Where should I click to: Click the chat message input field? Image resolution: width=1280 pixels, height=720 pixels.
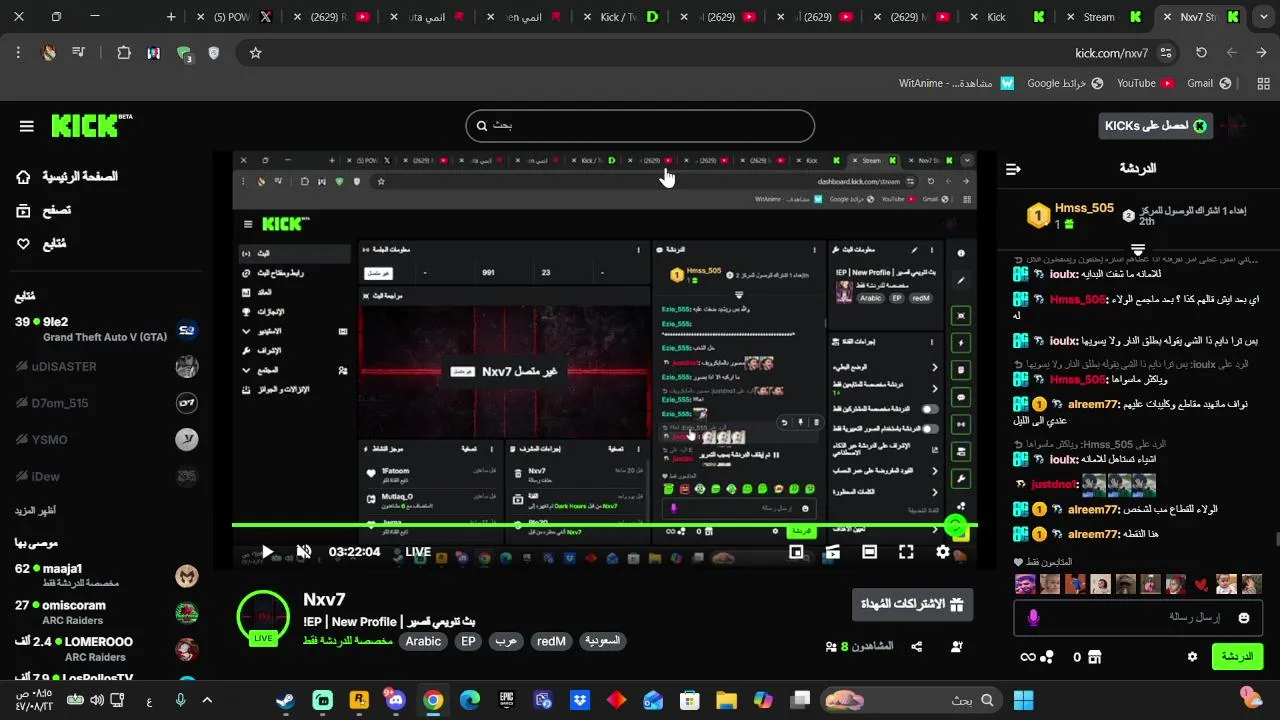click(1140, 618)
